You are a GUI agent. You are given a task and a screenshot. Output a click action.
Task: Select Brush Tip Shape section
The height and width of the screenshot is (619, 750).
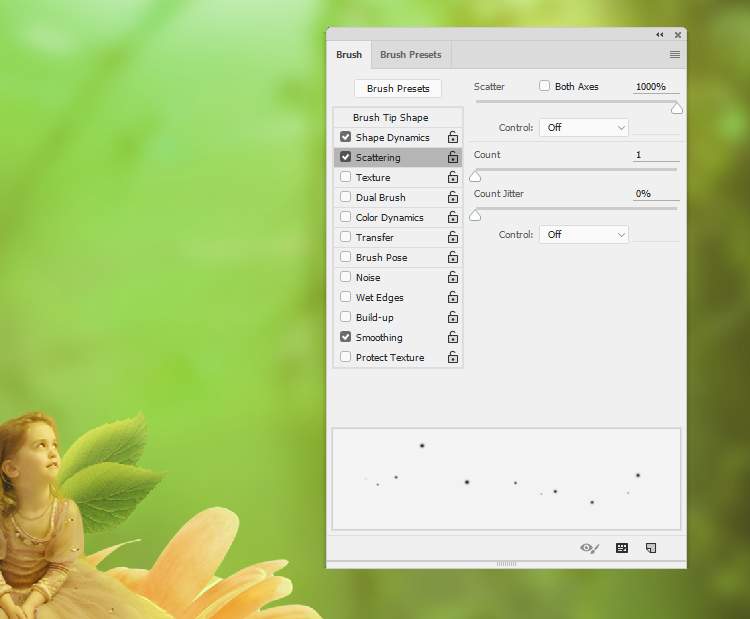(x=398, y=117)
